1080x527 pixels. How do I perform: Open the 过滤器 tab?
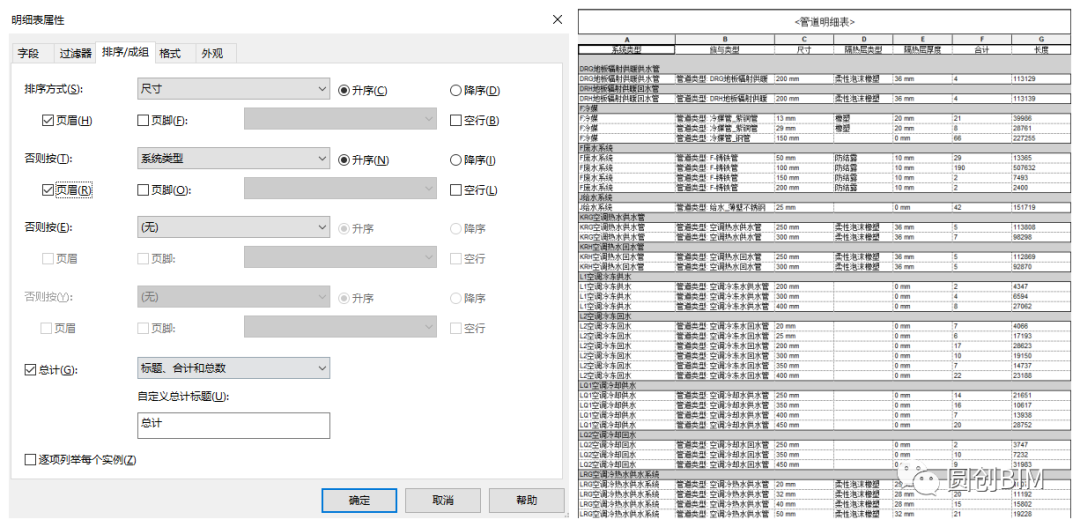75,53
